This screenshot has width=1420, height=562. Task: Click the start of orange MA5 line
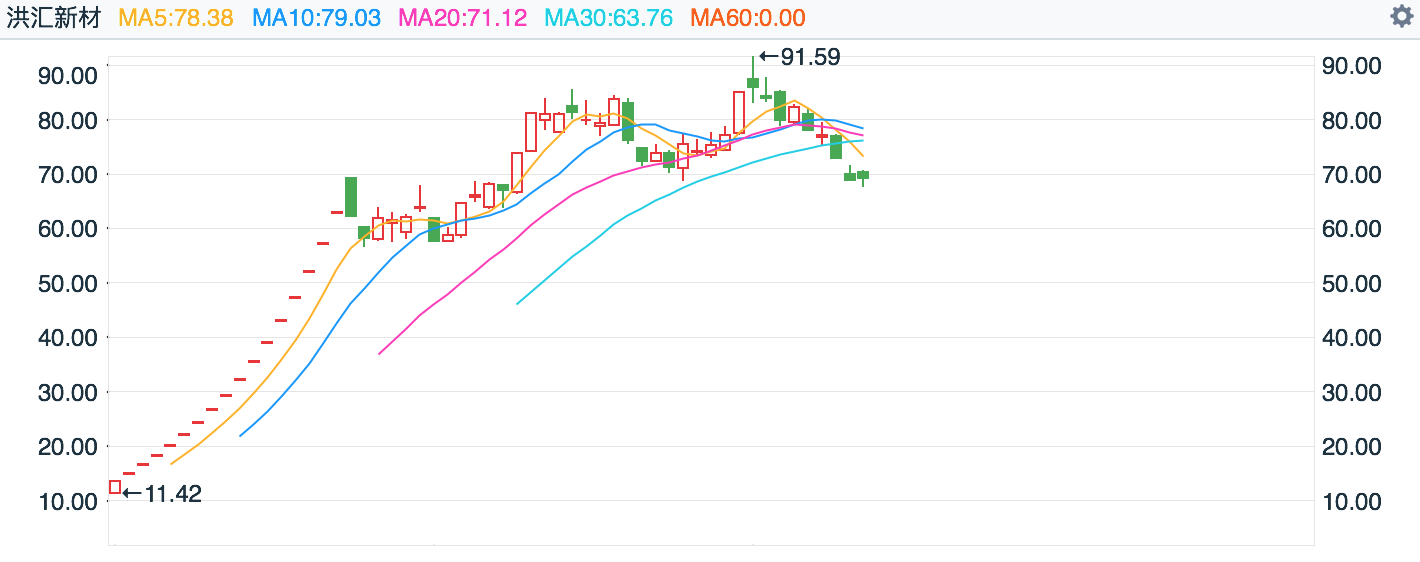click(172, 463)
